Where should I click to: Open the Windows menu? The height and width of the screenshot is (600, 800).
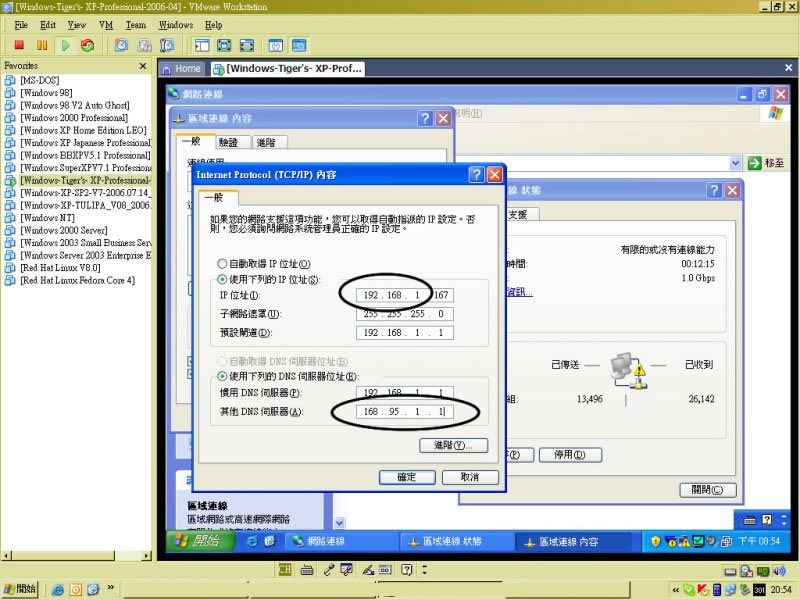pyautogui.click(x=176, y=25)
